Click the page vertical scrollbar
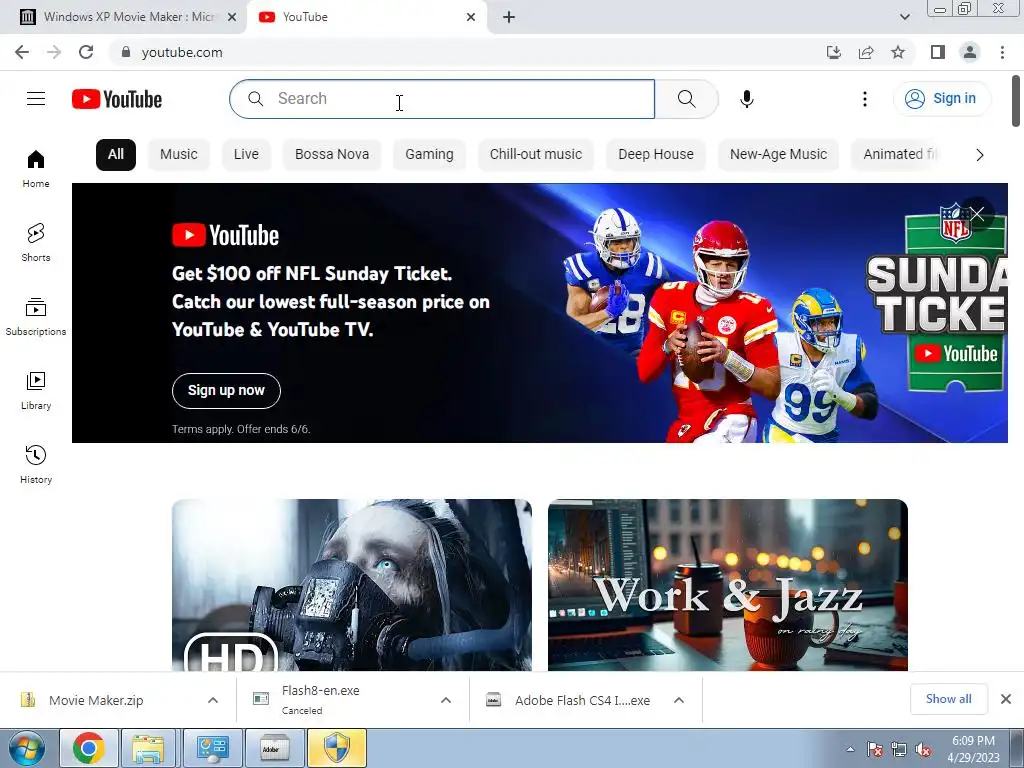Viewport: 1024px width, 768px height. pos(1016,101)
